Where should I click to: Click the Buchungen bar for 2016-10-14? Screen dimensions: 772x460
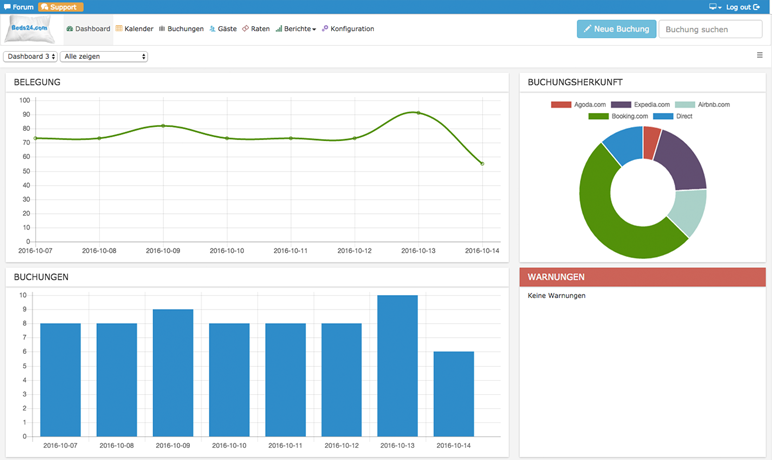point(453,394)
